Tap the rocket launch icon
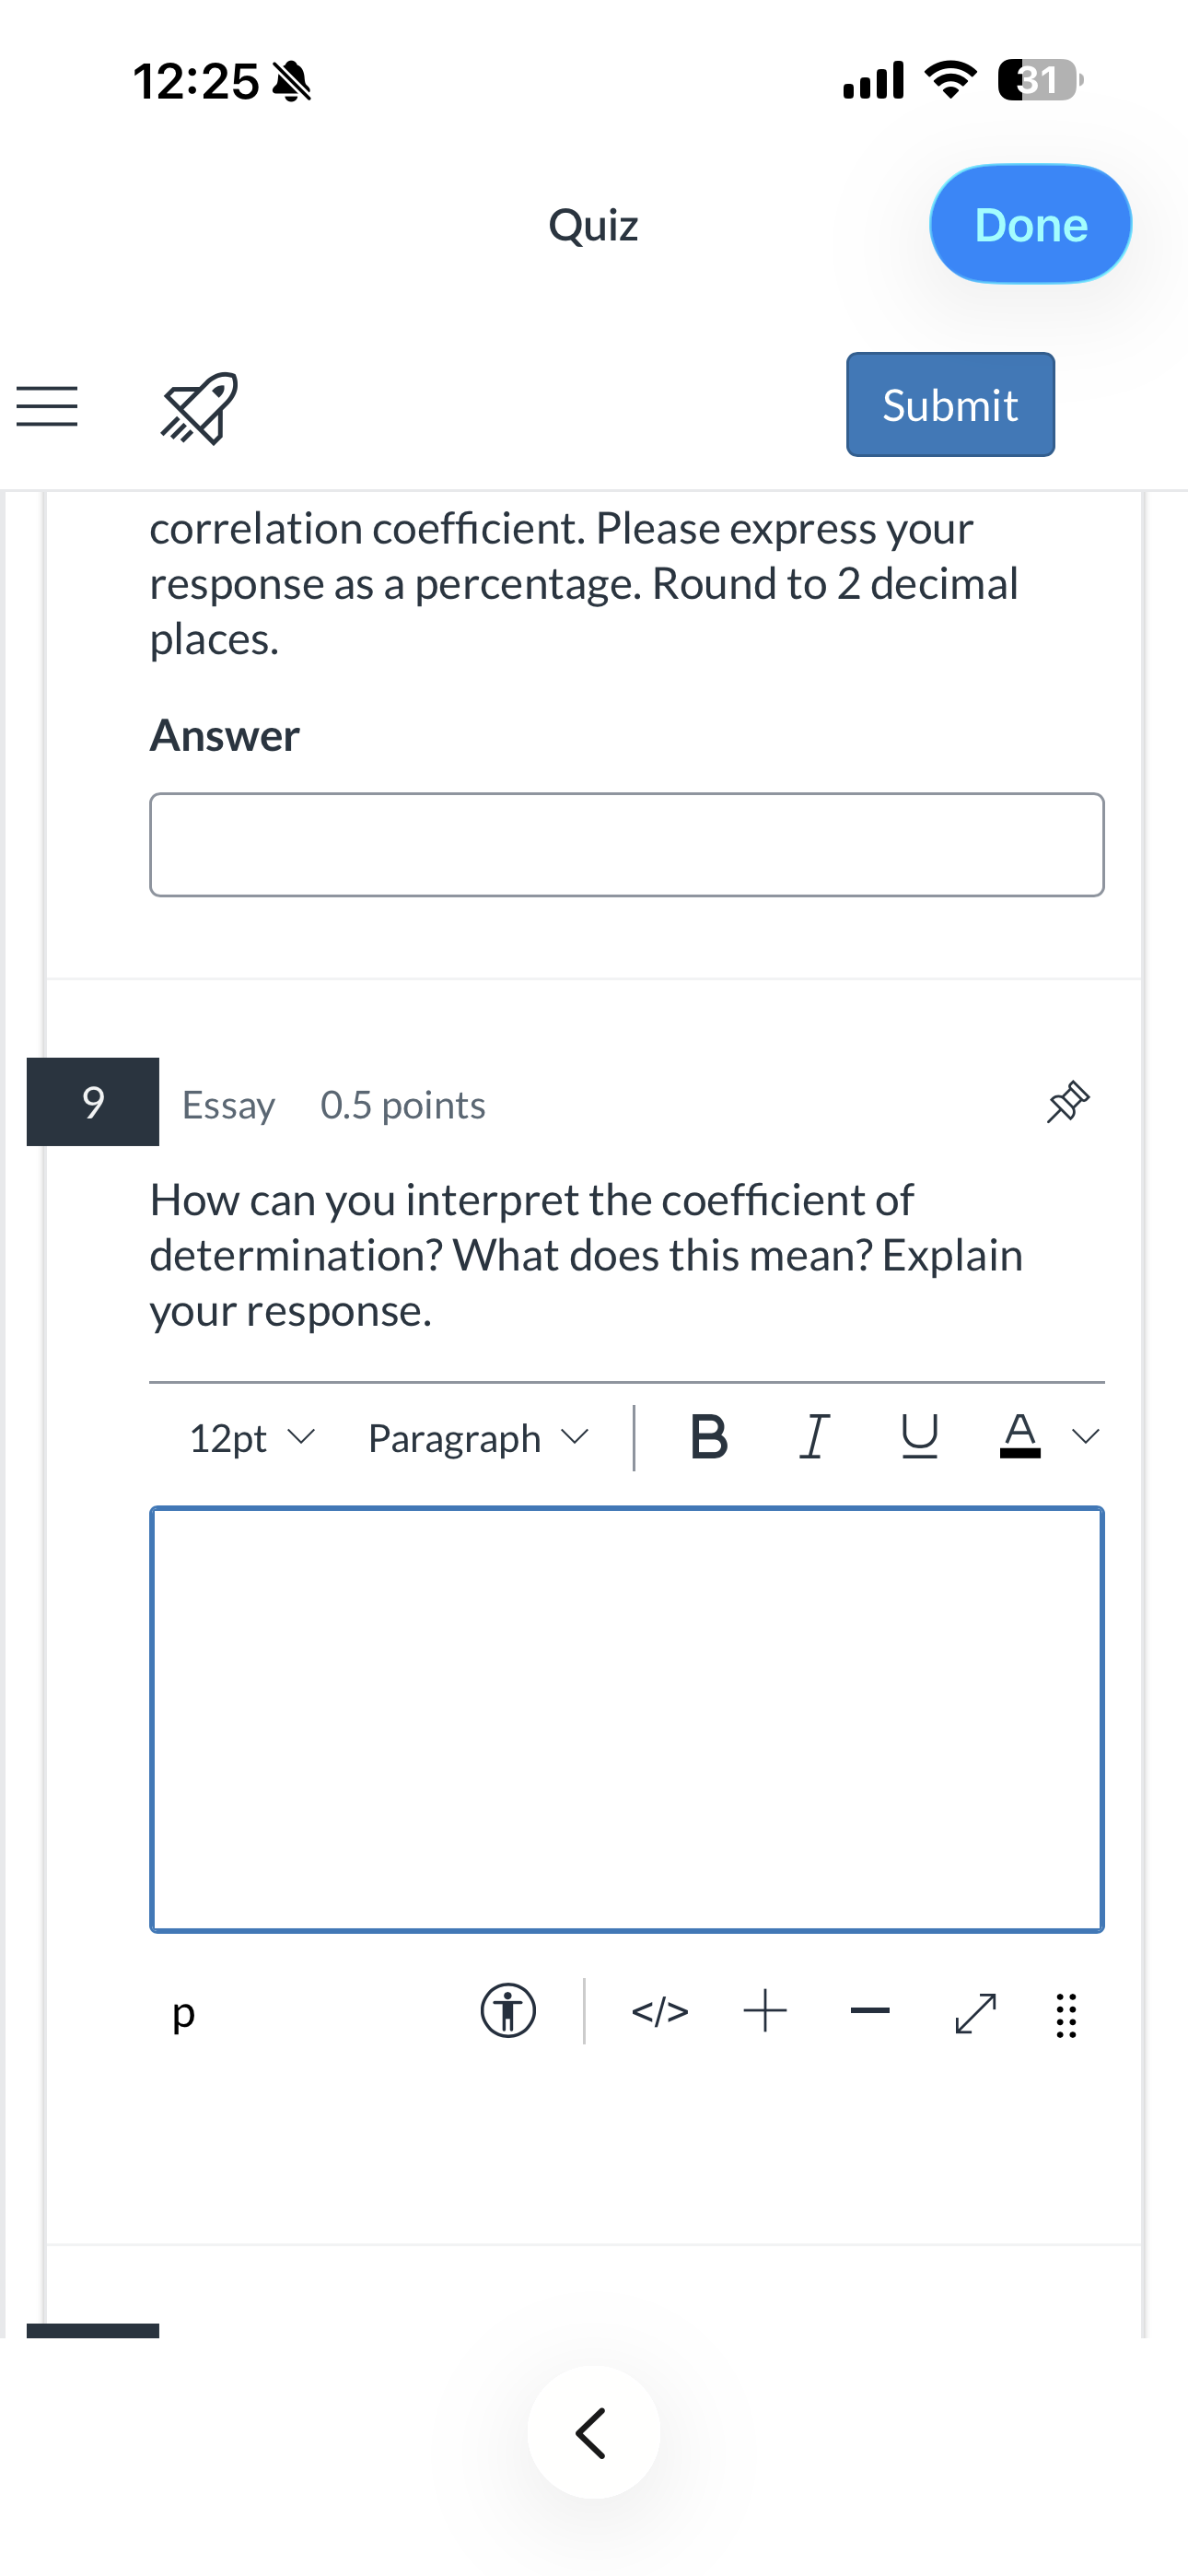1188x2576 pixels. [199, 408]
